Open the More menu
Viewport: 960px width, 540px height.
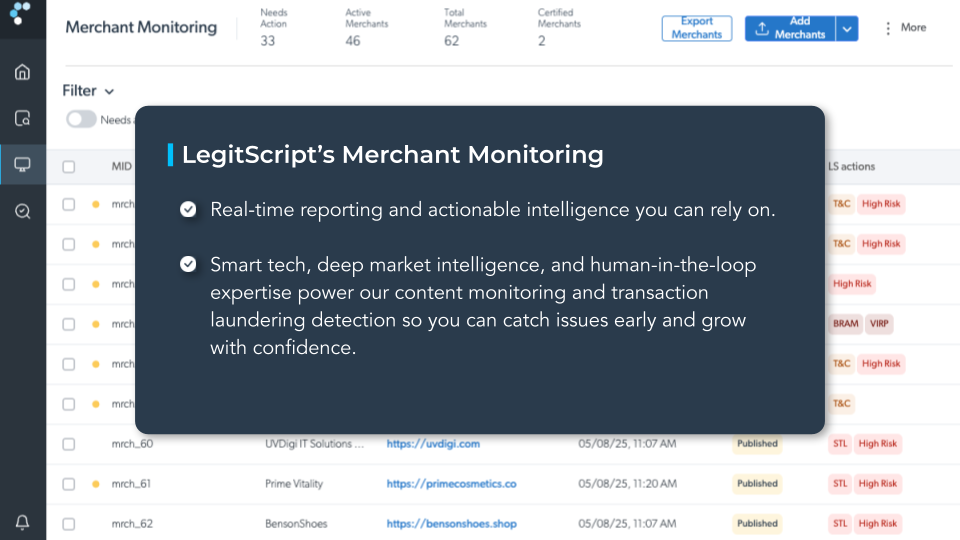click(906, 28)
